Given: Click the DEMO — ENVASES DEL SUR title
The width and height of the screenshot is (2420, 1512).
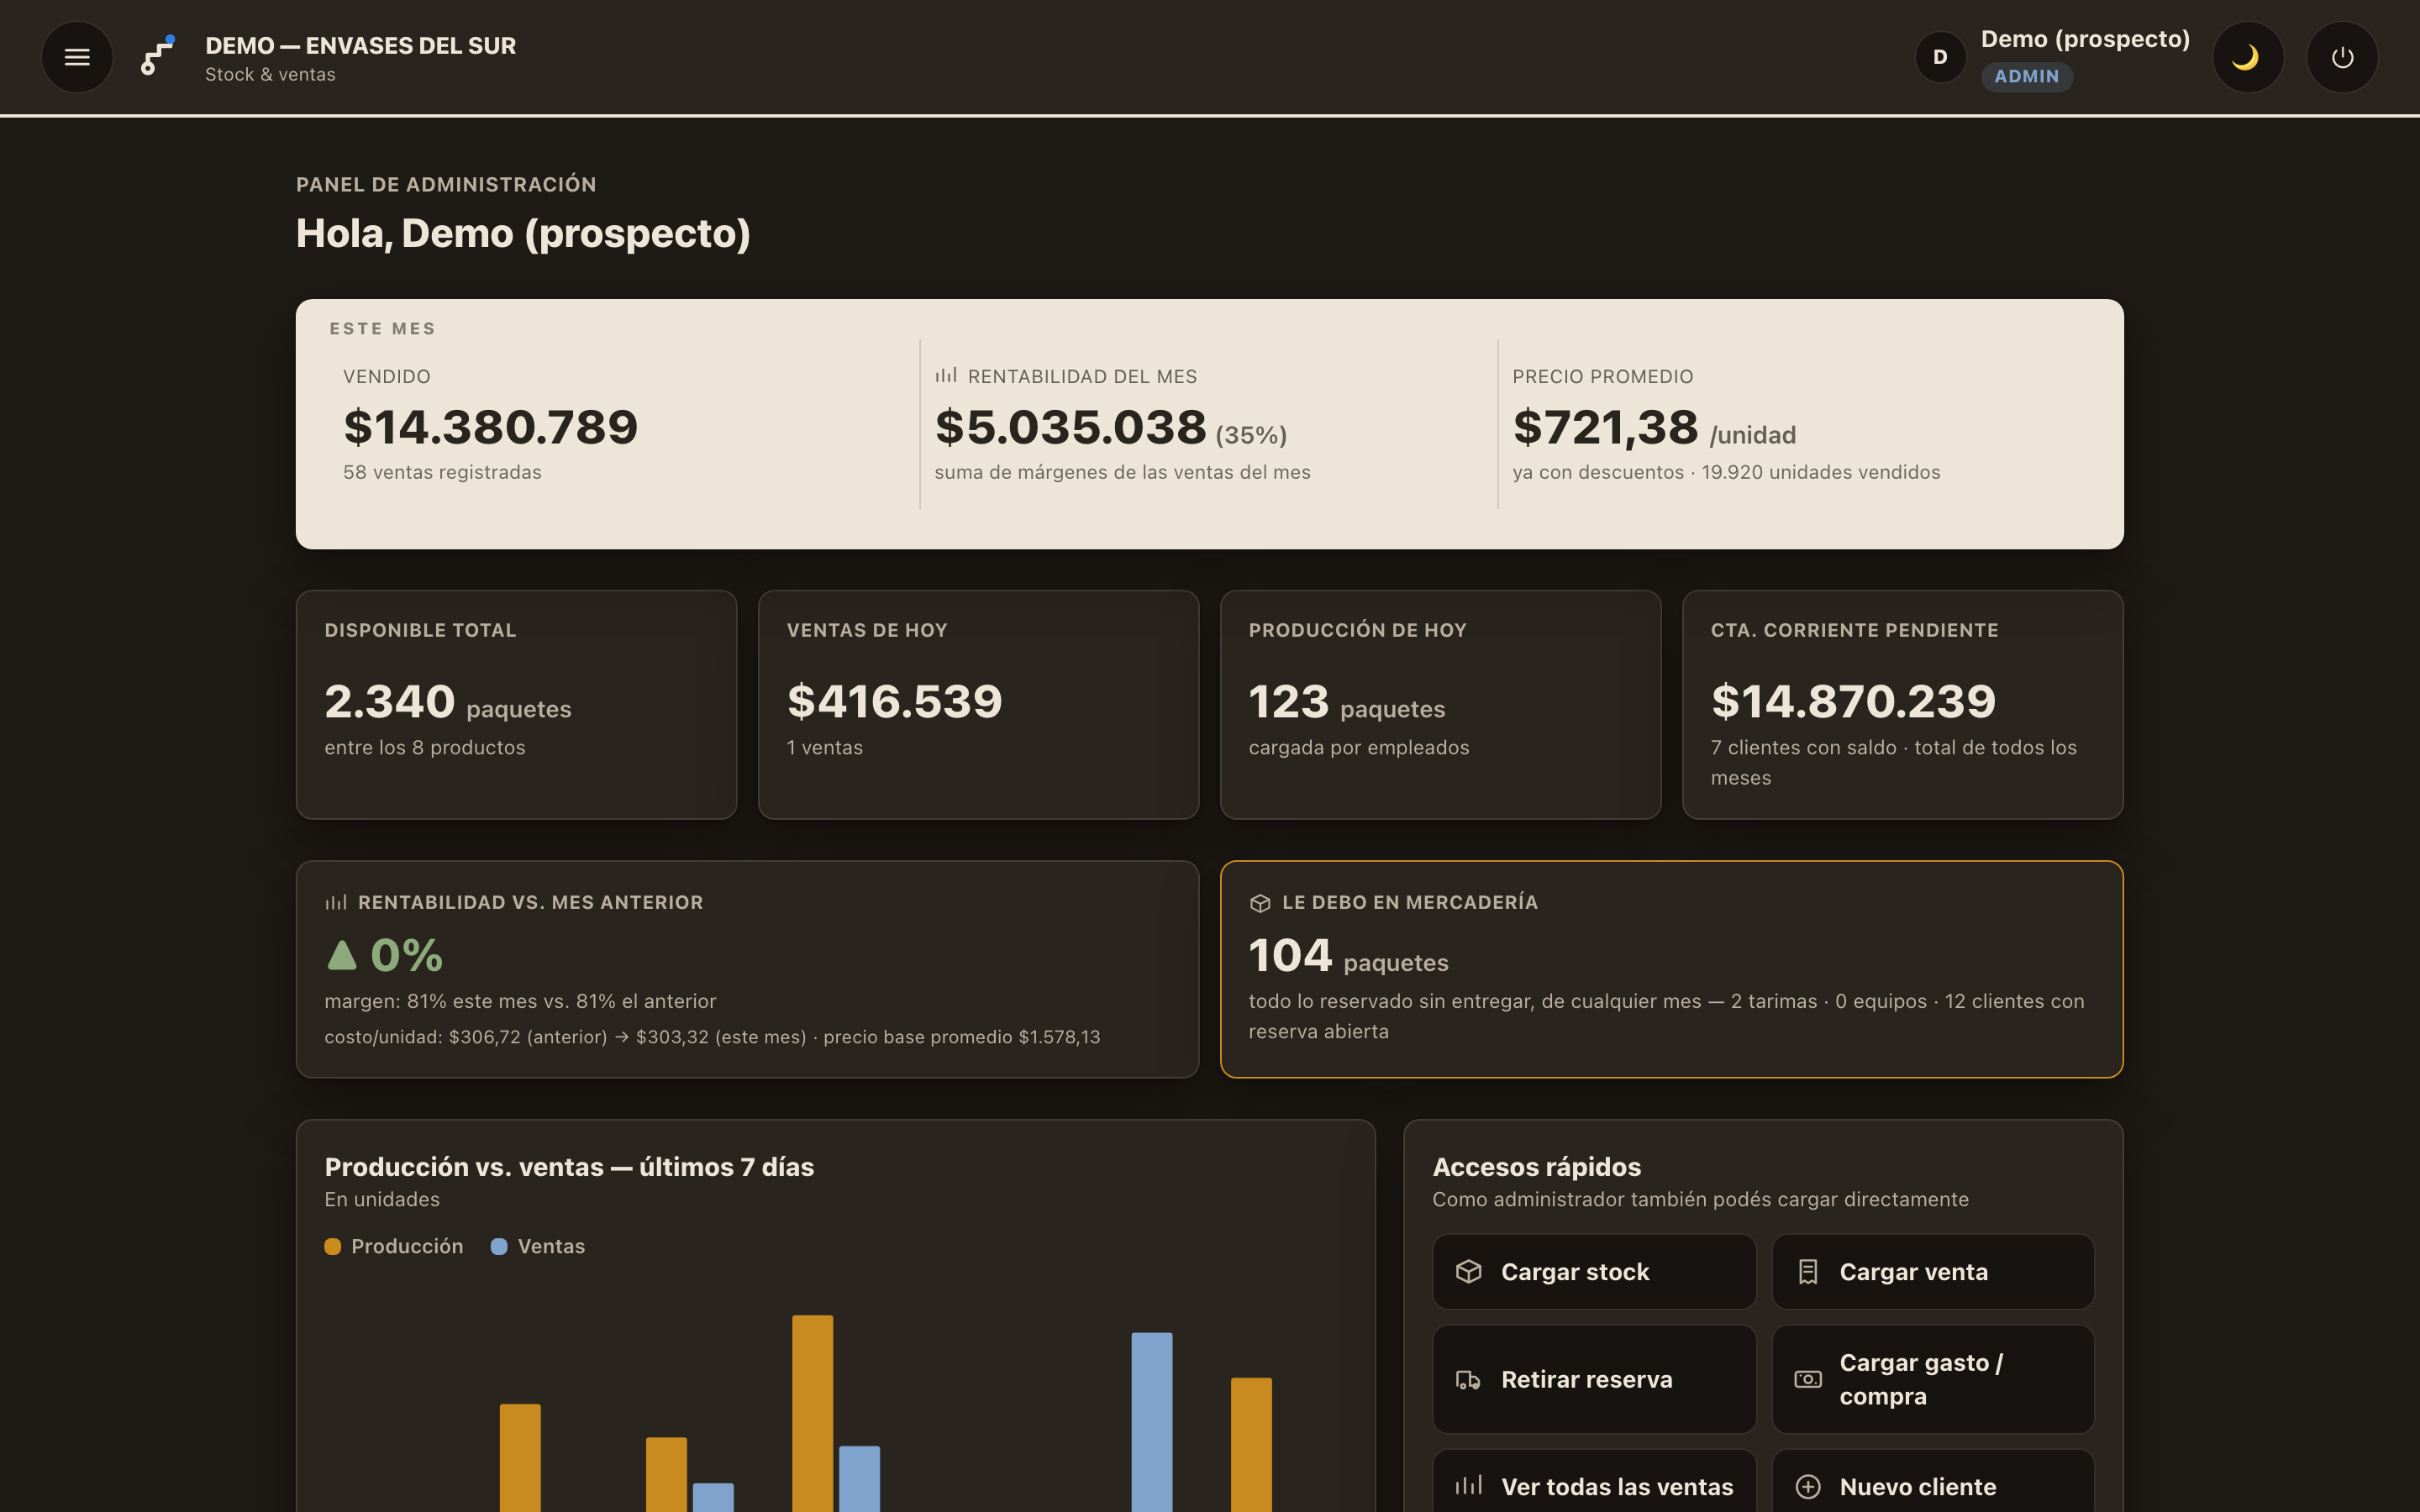Looking at the screenshot, I should coord(360,45).
